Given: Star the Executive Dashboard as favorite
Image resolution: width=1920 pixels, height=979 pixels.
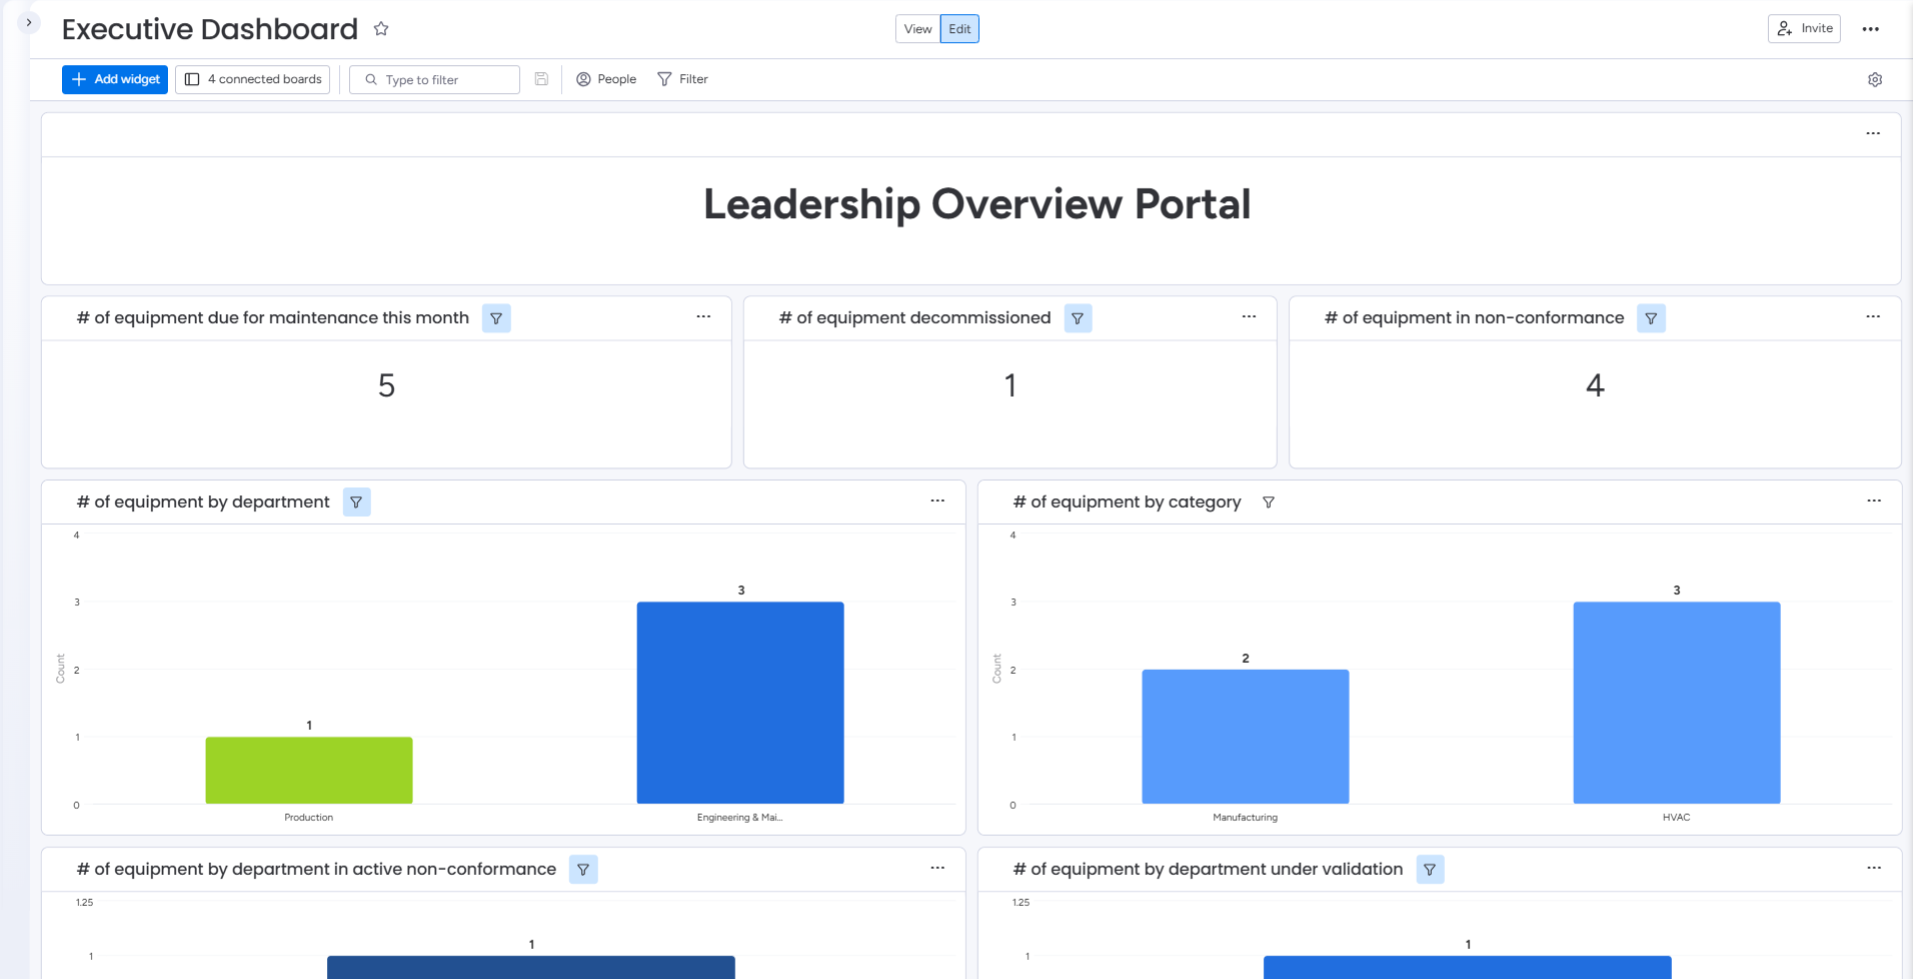Looking at the screenshot, I should tap(381, 29).
